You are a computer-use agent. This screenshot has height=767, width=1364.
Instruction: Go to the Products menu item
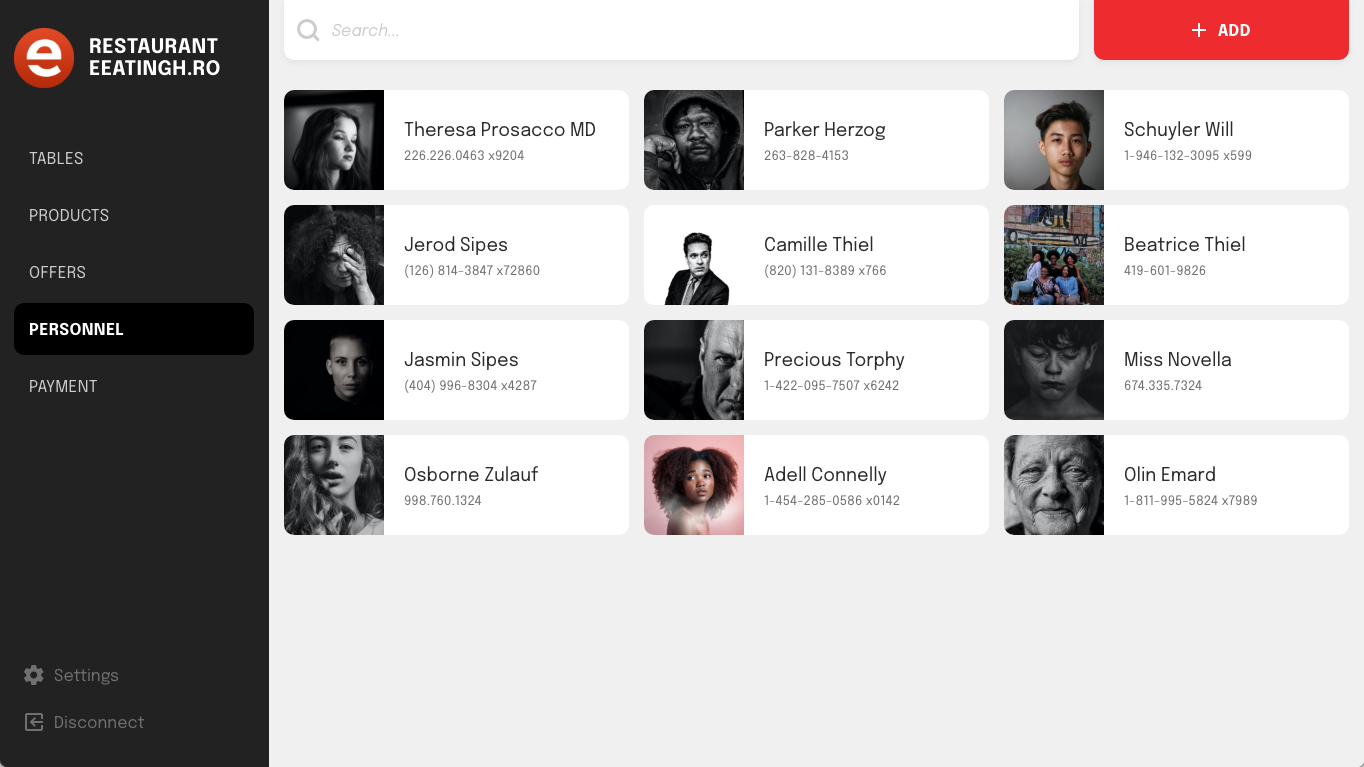tap(69, 215)
